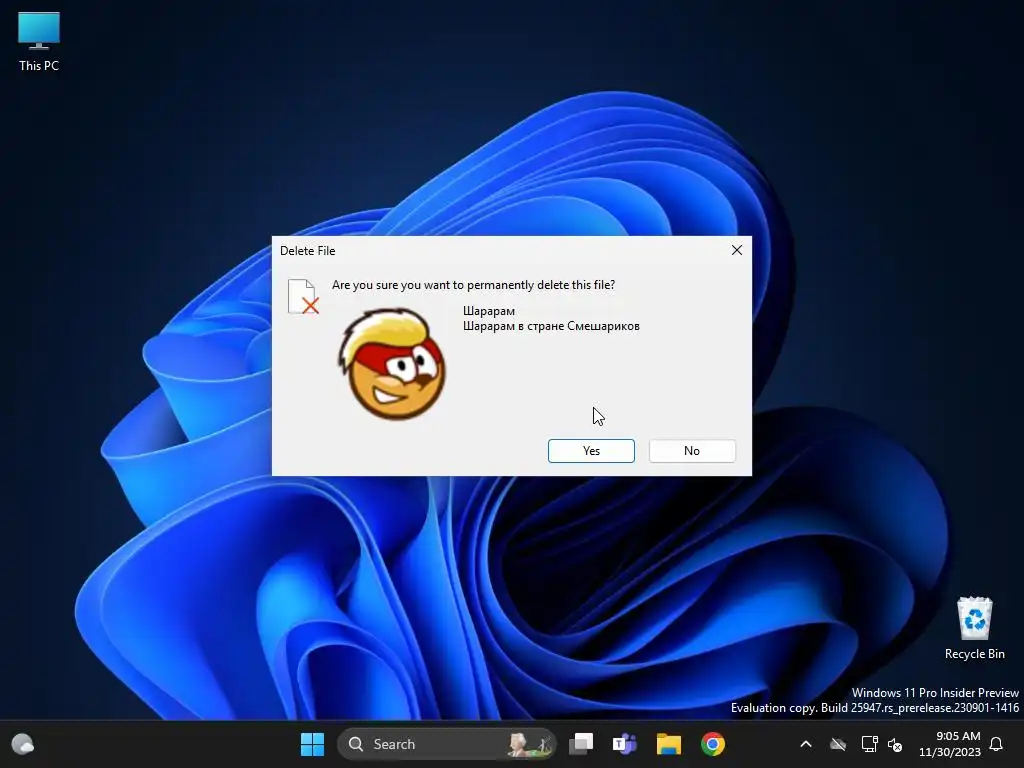Select the Шарарам character thumbnail image
The image size is (1024, 768).
coord(392,364)
